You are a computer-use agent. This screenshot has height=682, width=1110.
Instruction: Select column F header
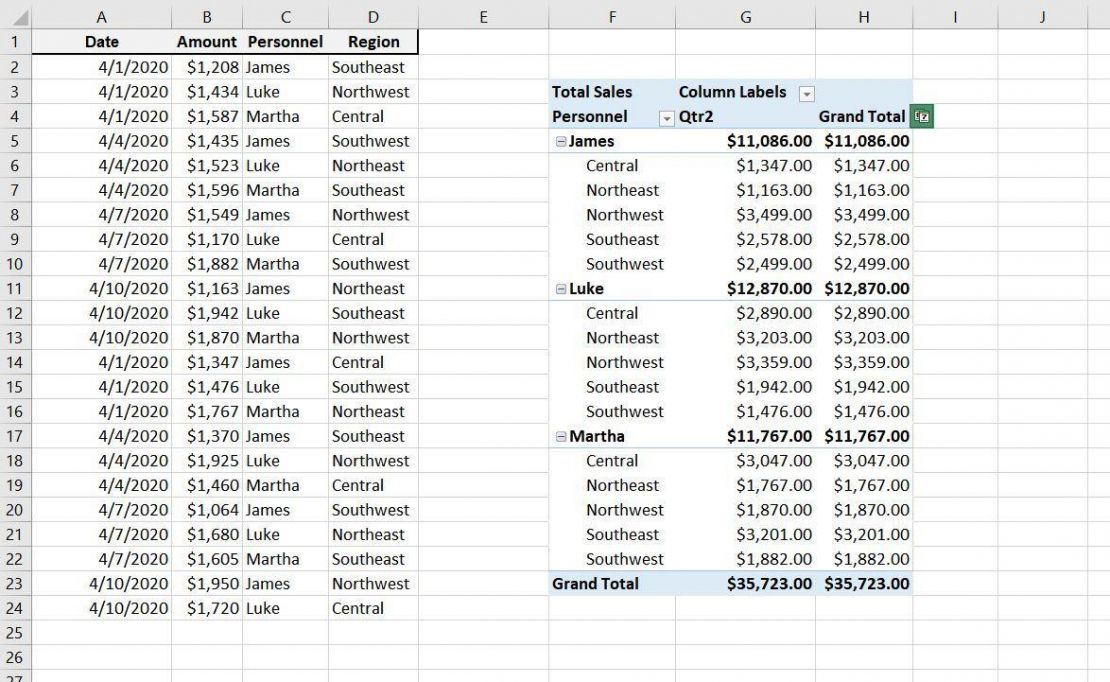(612, 16)
